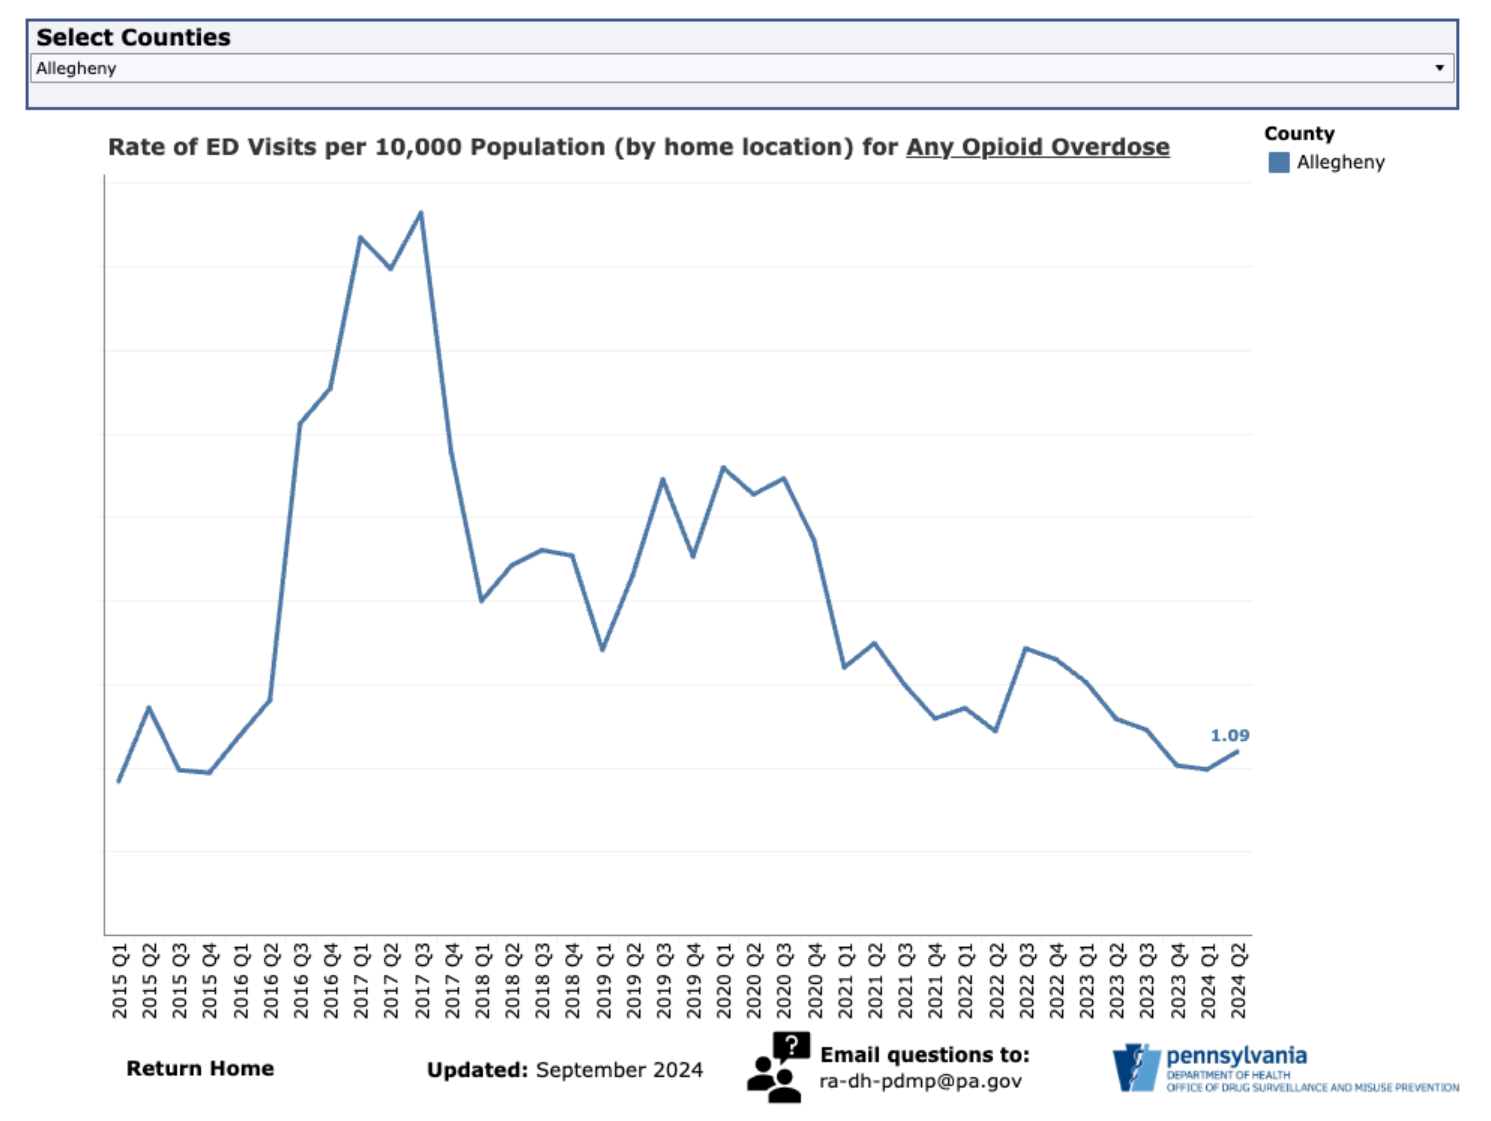Click the Allegheny county selection field
The height and width of the screenshot is (1121, 1491).
tap(700, 68)
